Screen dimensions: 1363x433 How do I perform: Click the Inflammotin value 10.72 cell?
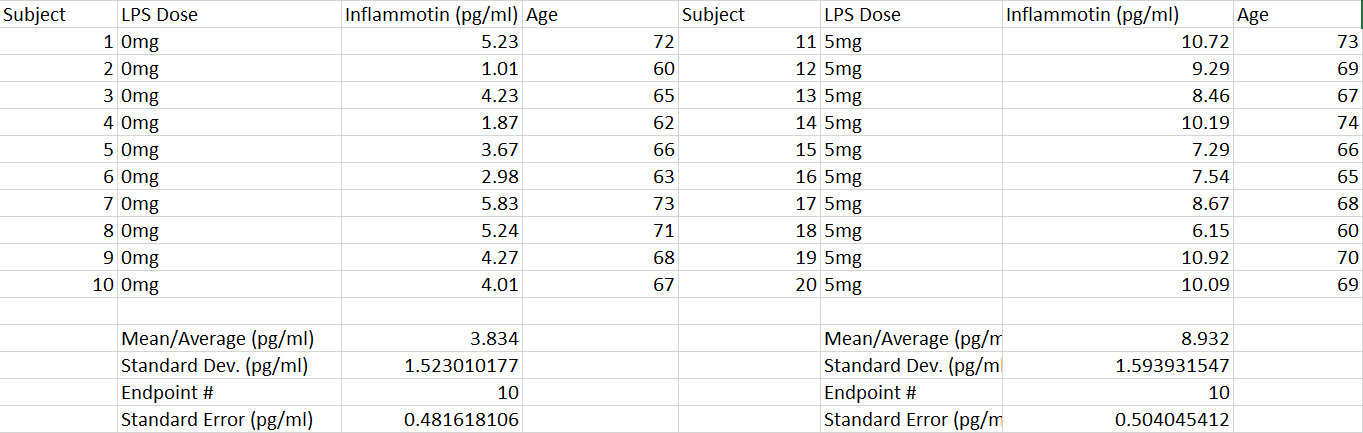(1117, 42)
